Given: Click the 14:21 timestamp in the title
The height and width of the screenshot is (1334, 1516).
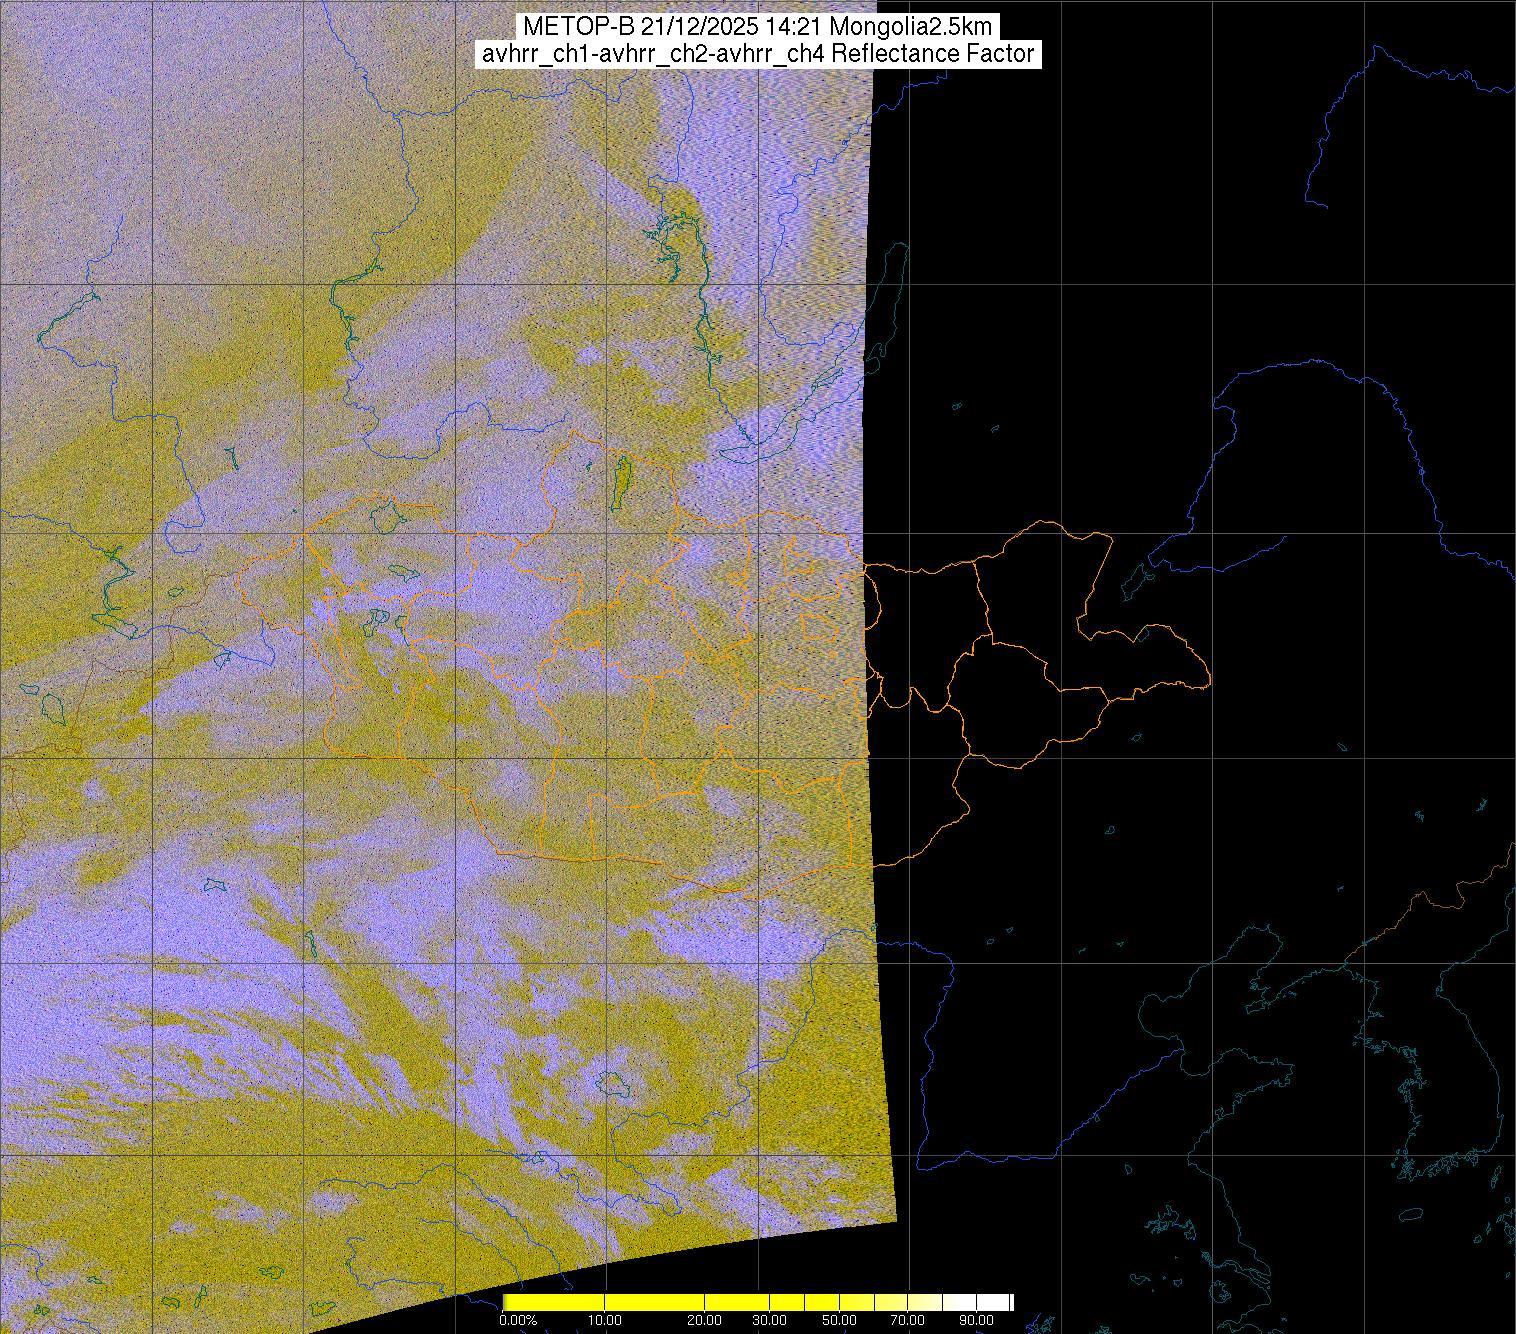Looking at the screenshot, I should coord(789,26).
